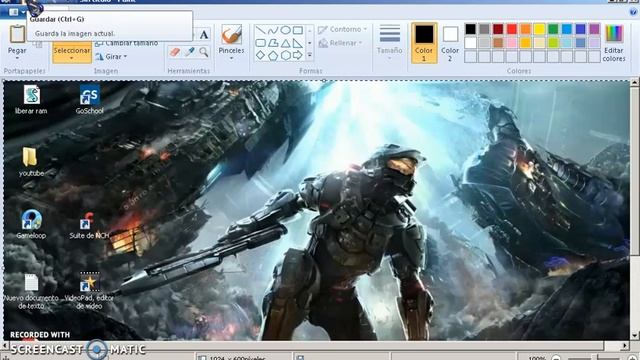Pick the yellow color swatch
Screen dimensions: 640x360
[539, 29]
